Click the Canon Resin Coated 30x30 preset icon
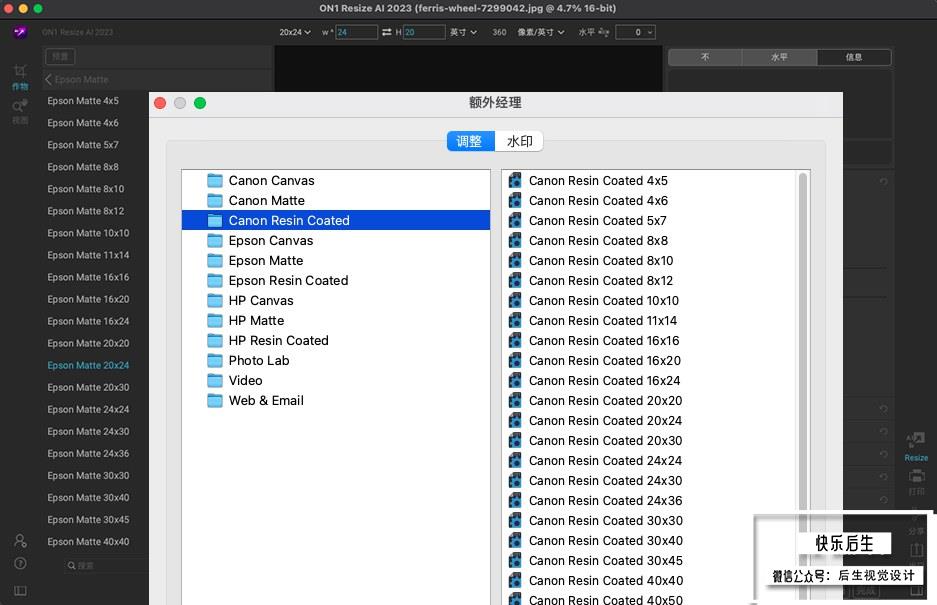This screenshot has width=937, height=605. (x=515, y=521)
